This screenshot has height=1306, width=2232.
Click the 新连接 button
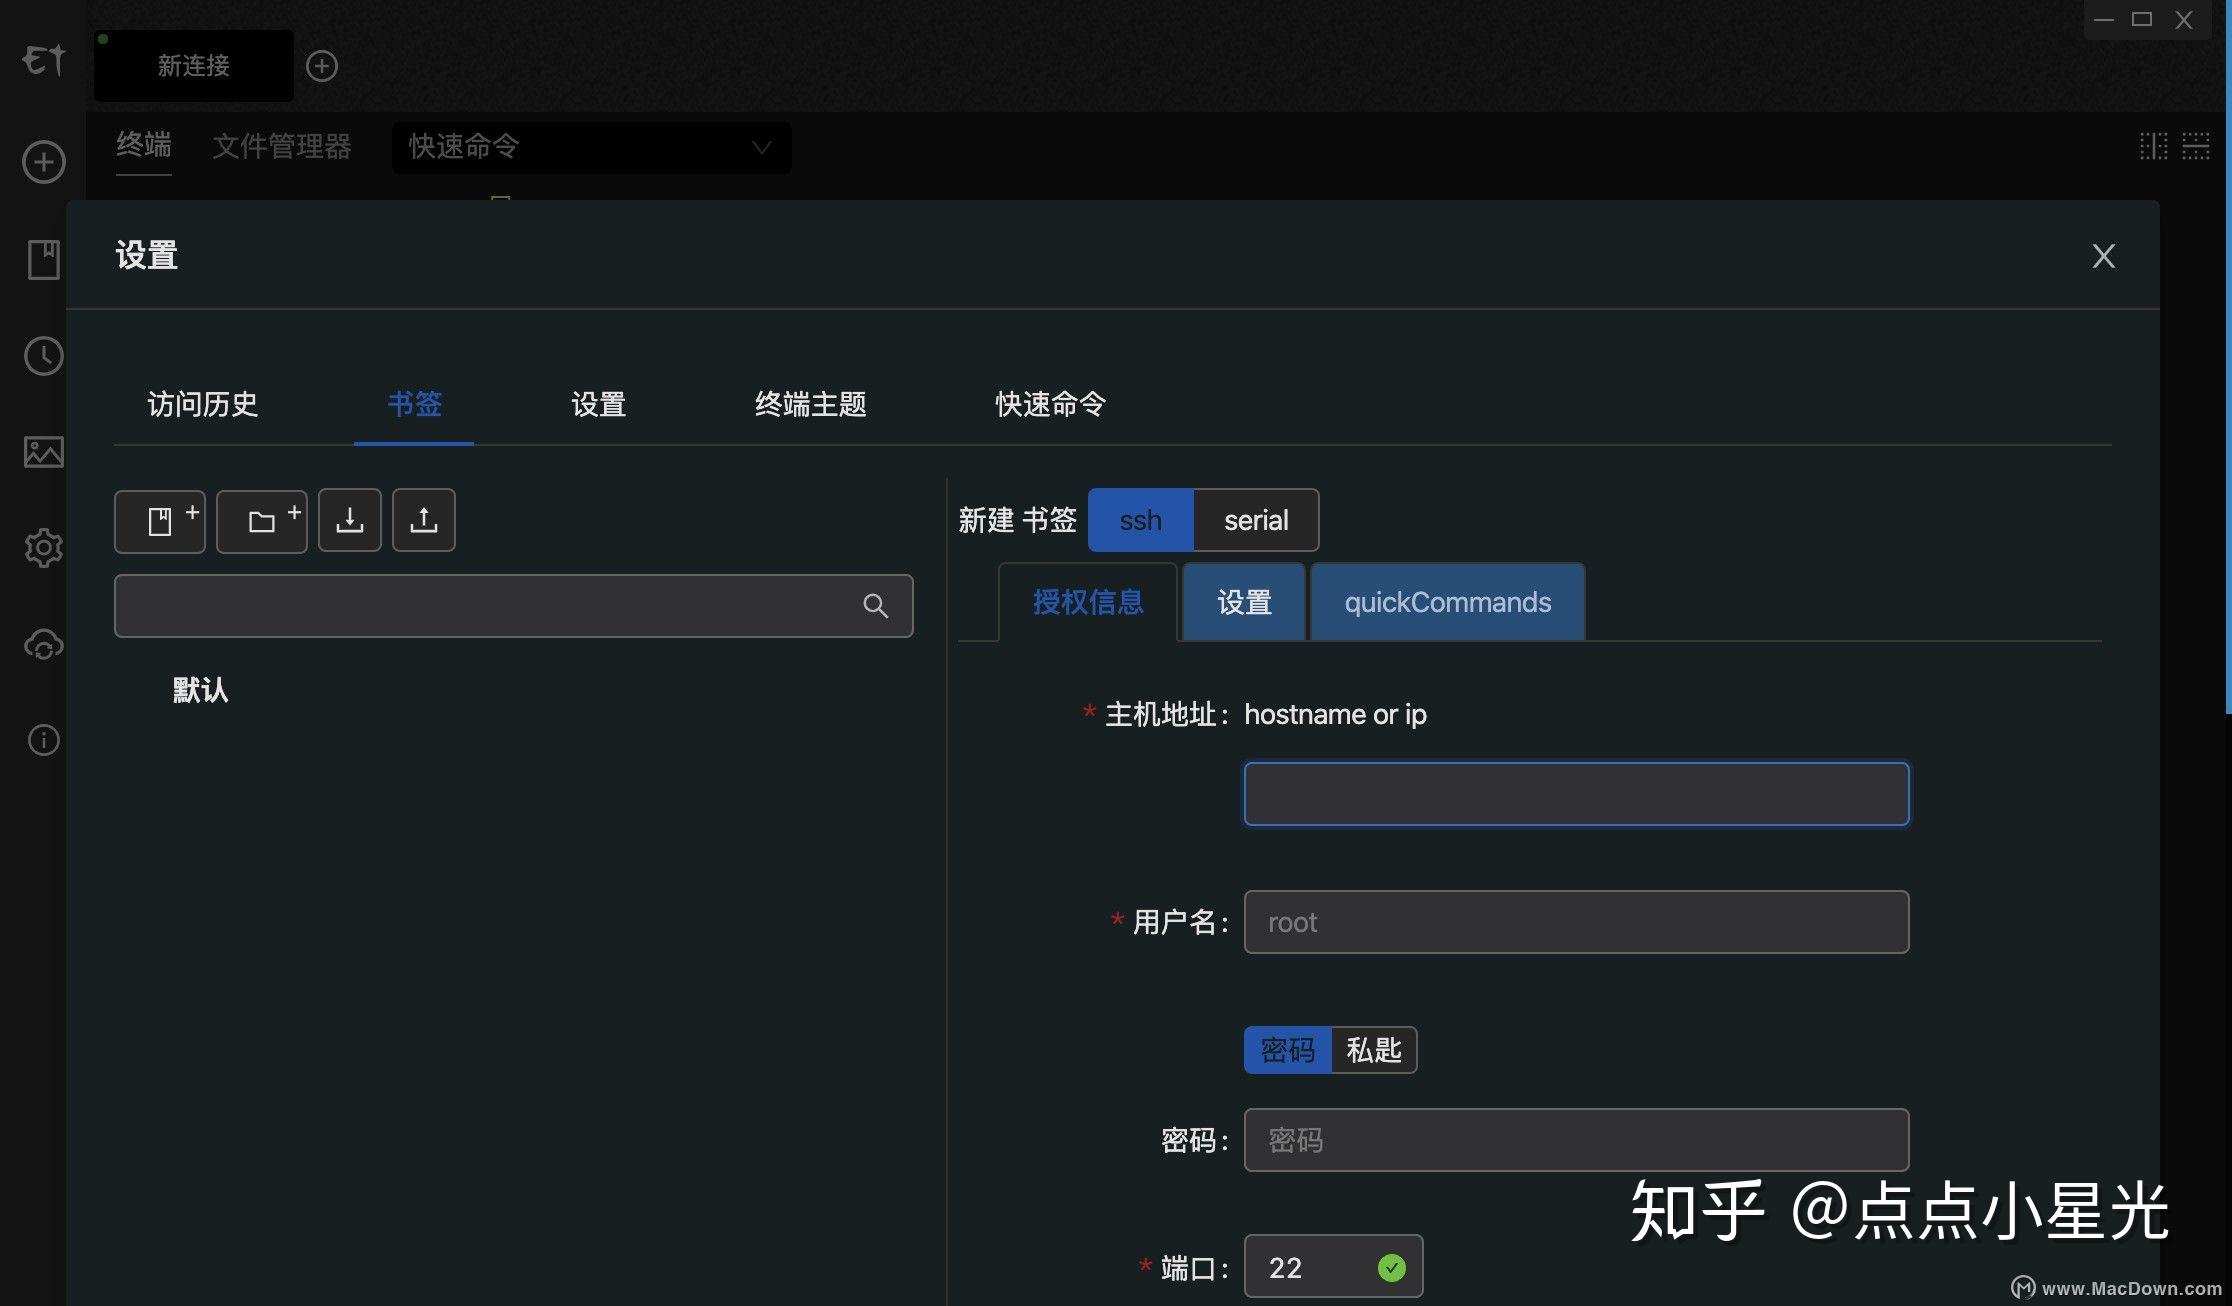pyautogui.click(x=193, y=66)
